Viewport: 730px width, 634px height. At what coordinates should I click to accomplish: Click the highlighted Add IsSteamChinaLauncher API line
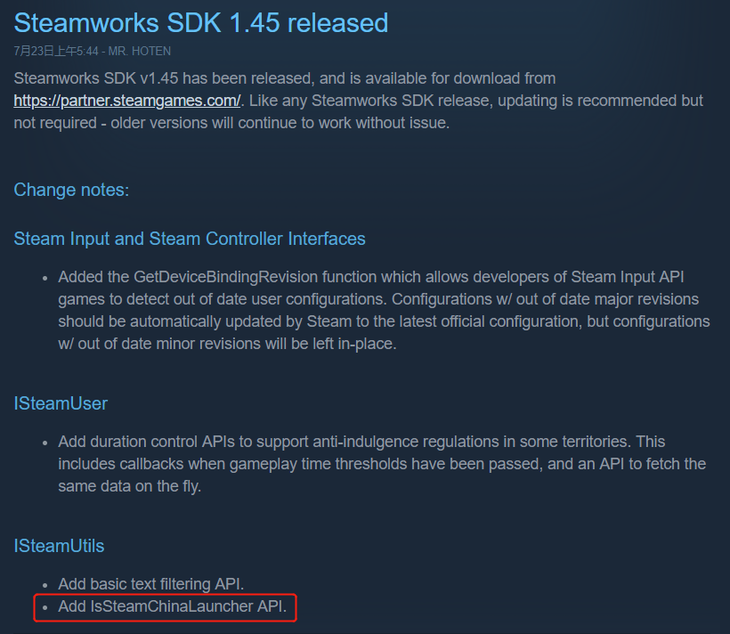click(172, 607)
